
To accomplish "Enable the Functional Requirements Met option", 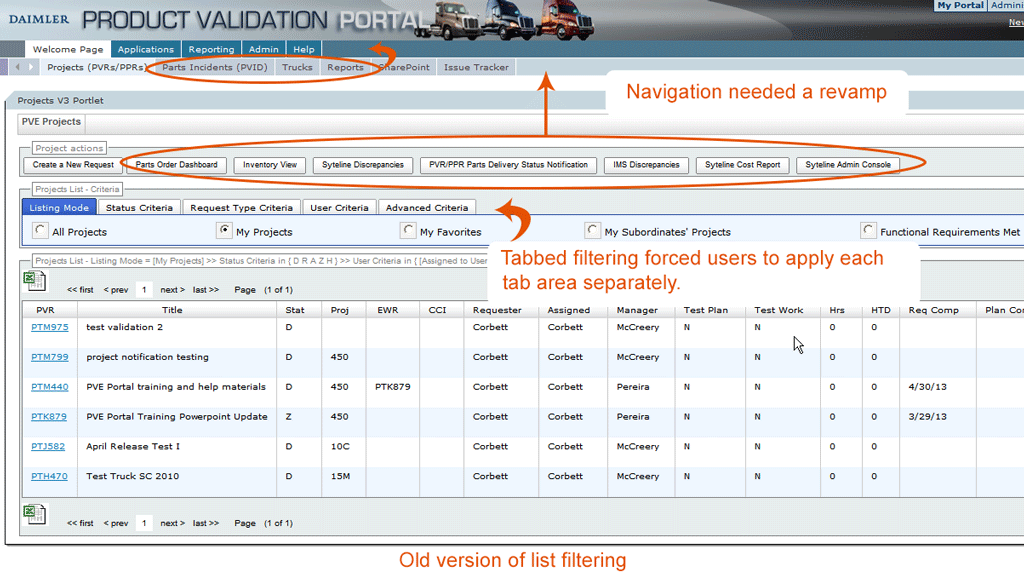I will (868, 231).
